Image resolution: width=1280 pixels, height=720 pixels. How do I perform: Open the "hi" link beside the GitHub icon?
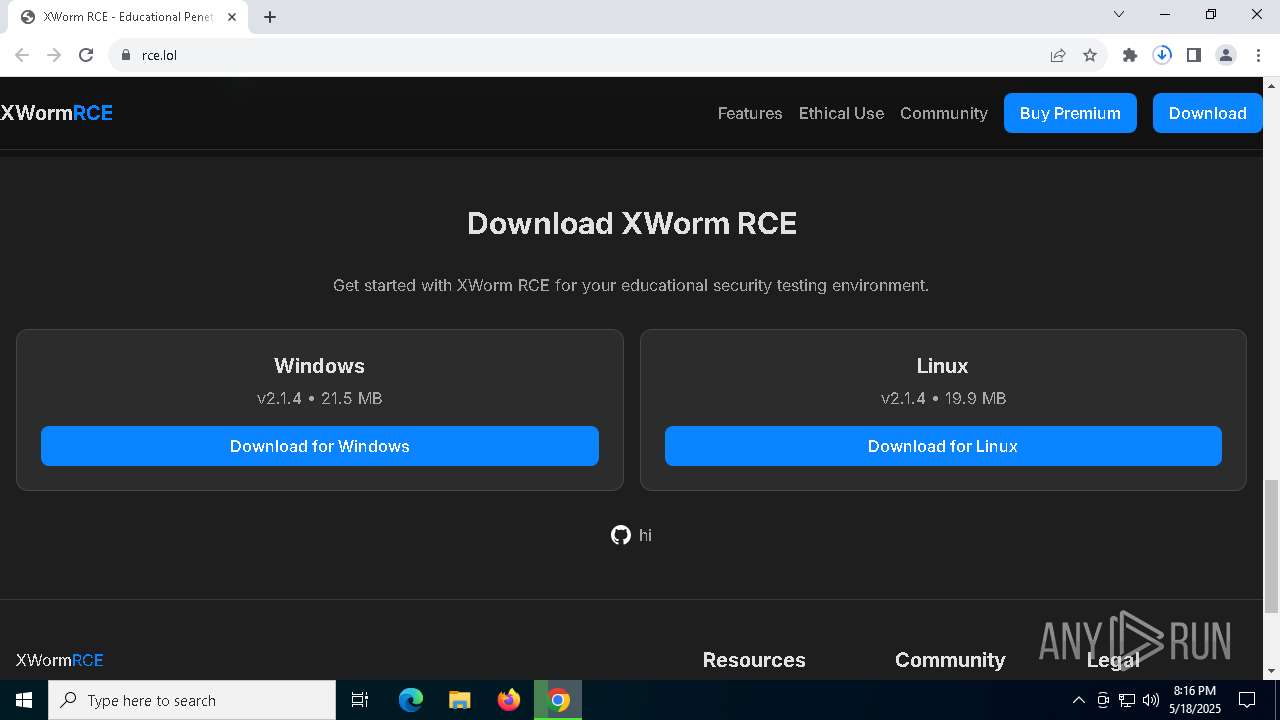pos(645,535)
